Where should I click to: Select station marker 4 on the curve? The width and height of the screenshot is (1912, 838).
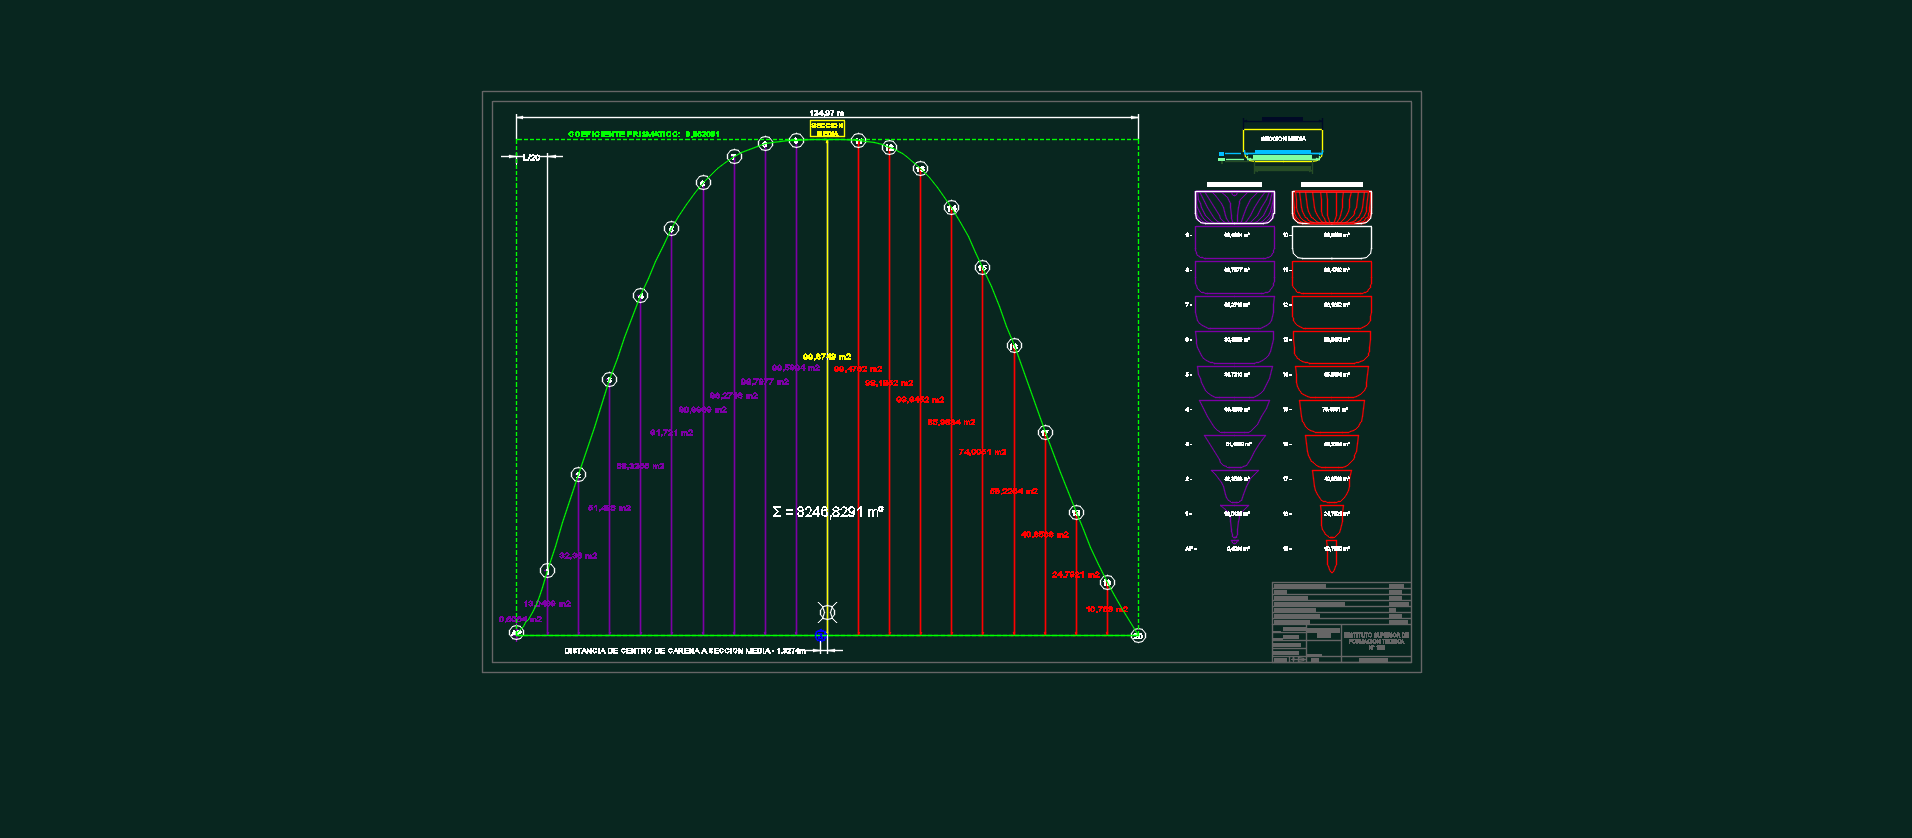point(640,295)
